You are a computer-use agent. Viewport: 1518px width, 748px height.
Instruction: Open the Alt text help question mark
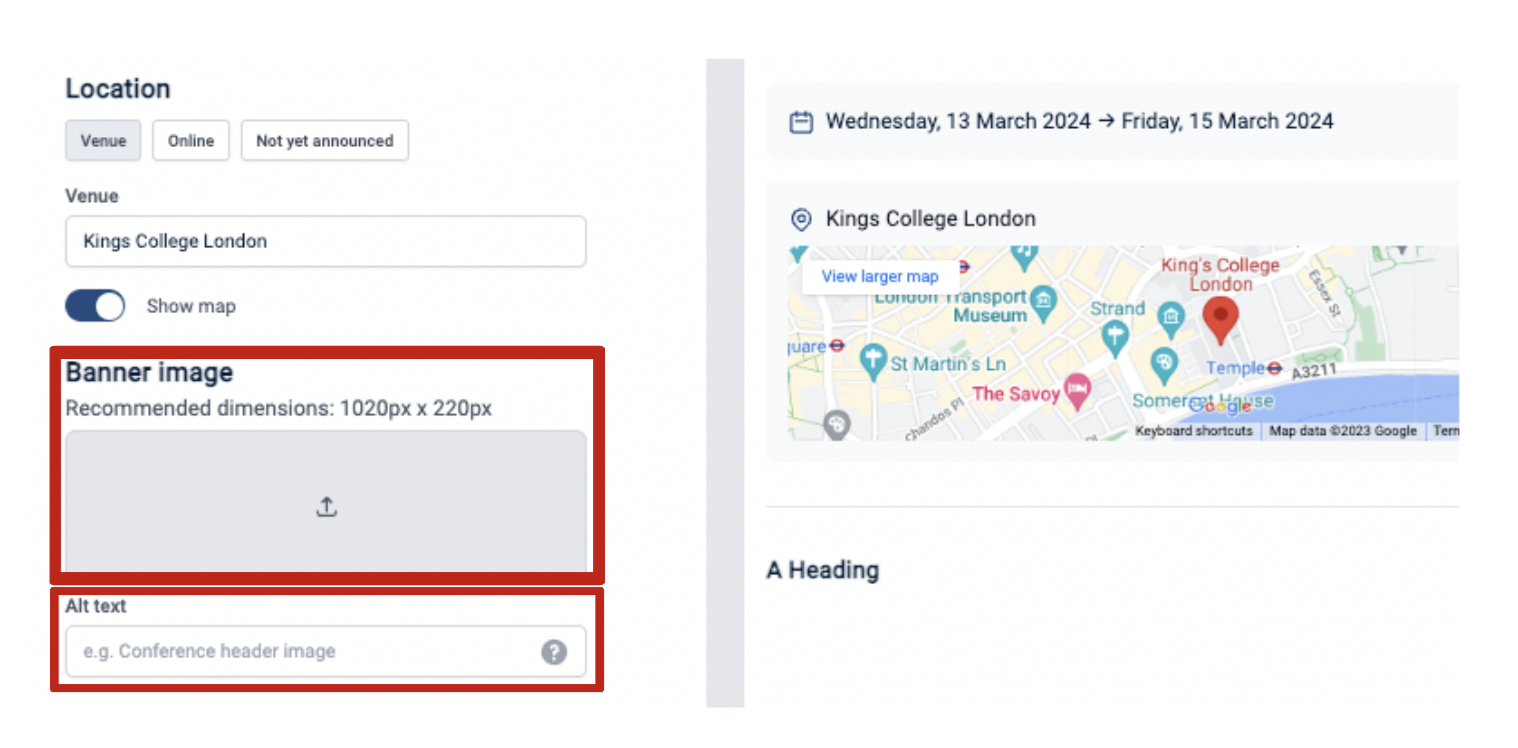coord(554,652)
